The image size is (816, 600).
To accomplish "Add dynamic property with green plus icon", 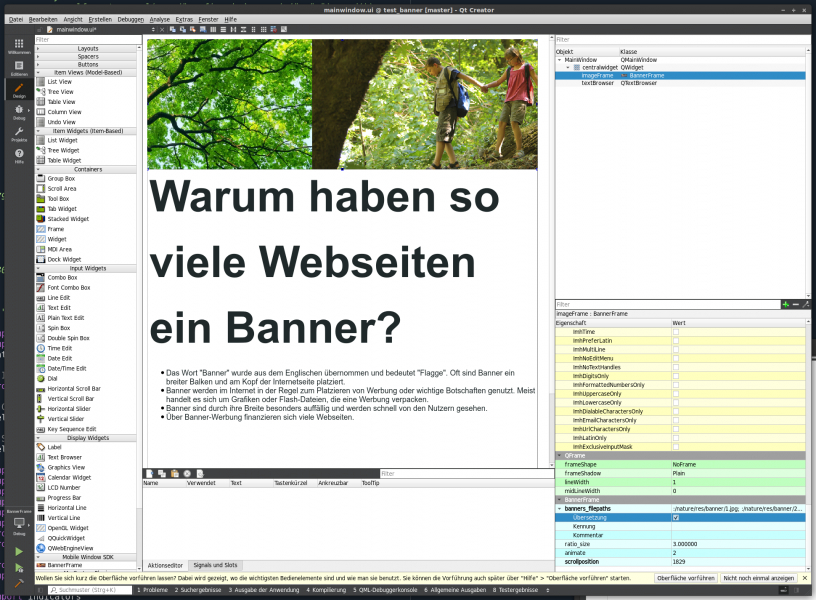I will [x=785, y=304].
